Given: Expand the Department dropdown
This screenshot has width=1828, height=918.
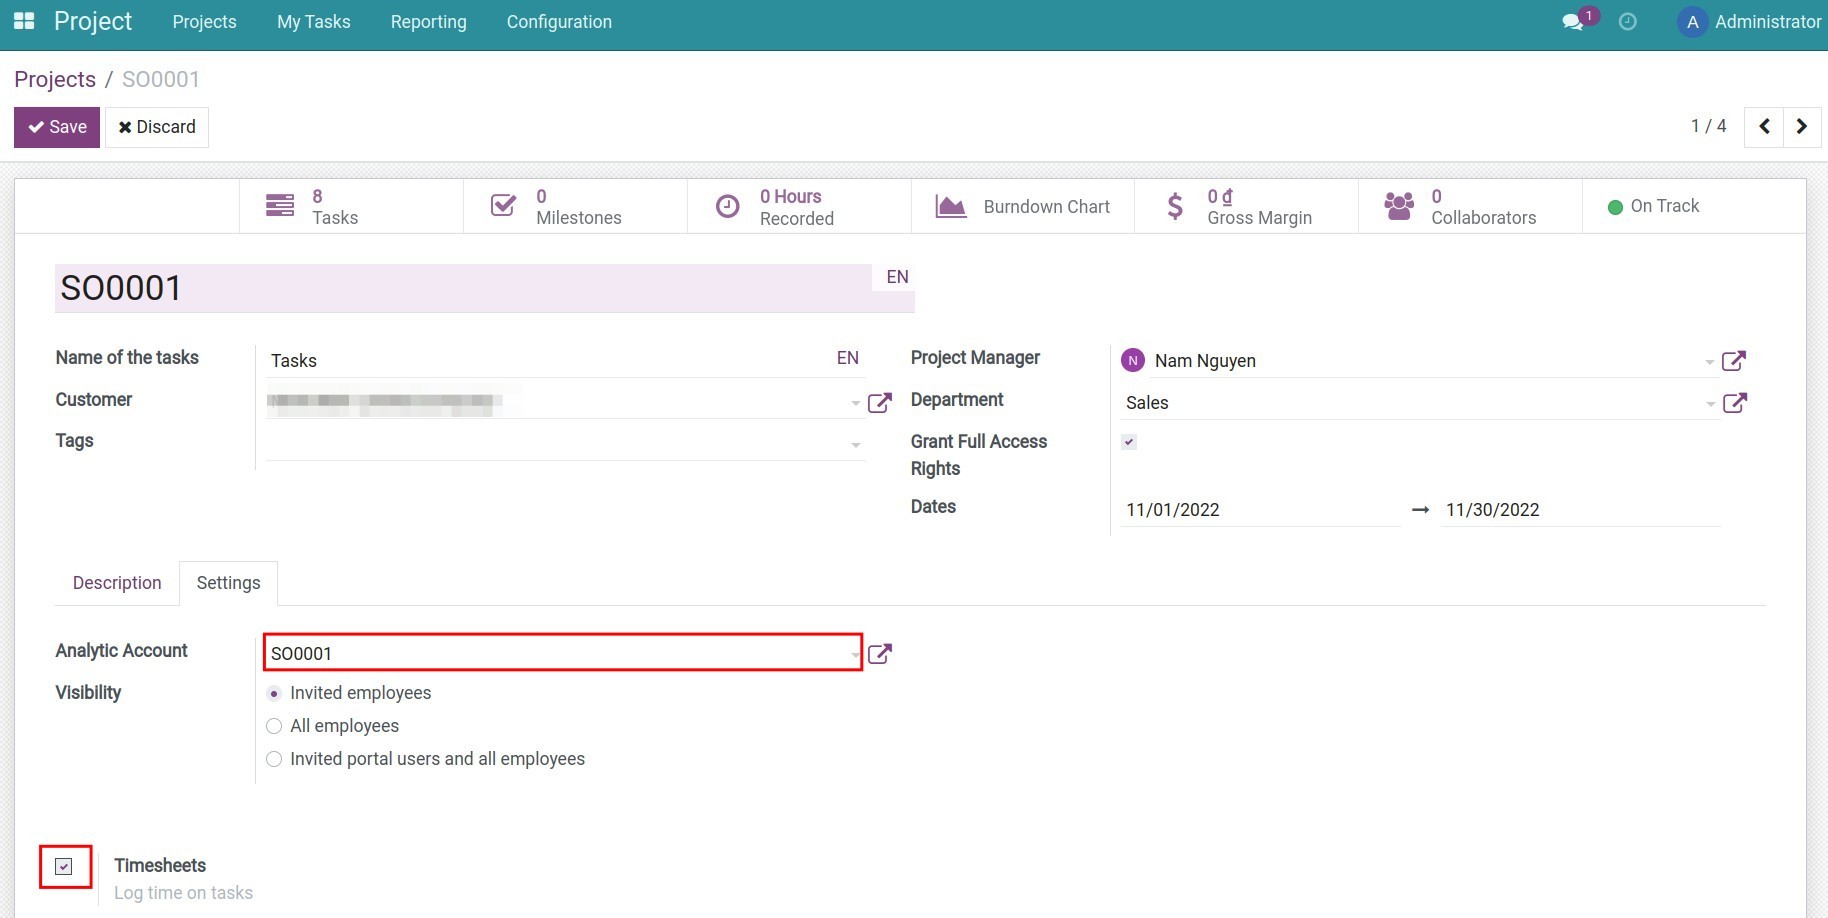Looking at the screenshot, I should point(1710,402).
